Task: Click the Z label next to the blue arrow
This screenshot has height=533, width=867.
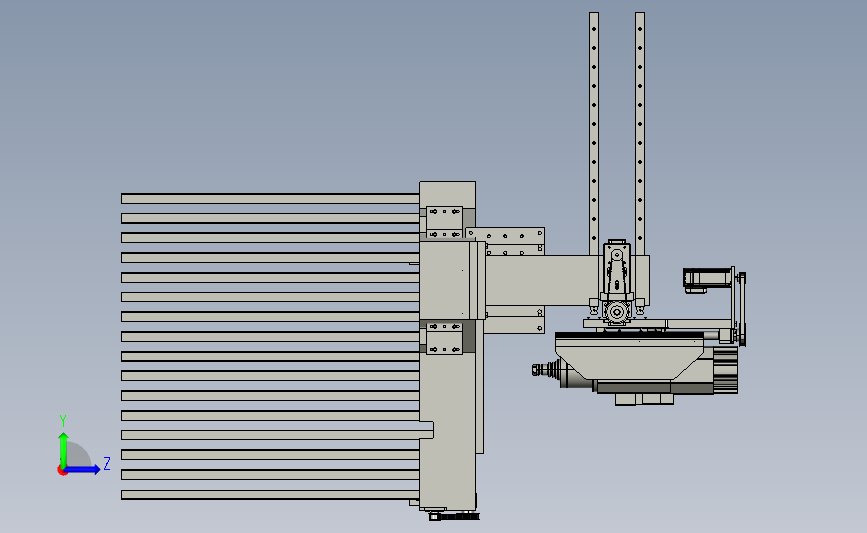Action: coord(107,463)
